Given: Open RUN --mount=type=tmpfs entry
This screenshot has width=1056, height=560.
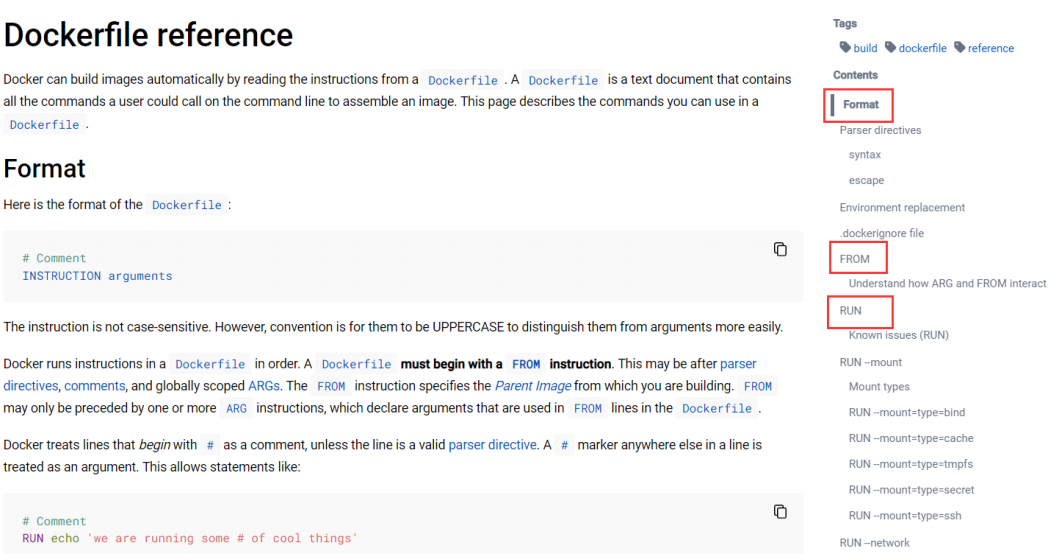Looking at the screenshot, I should (x=911, y=464).
